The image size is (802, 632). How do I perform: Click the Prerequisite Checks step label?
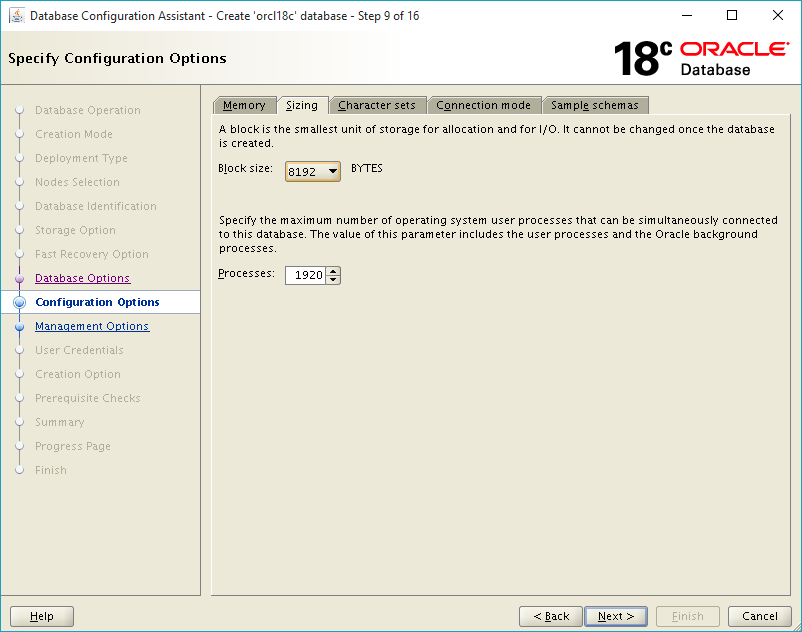click(x=87, y=398)
